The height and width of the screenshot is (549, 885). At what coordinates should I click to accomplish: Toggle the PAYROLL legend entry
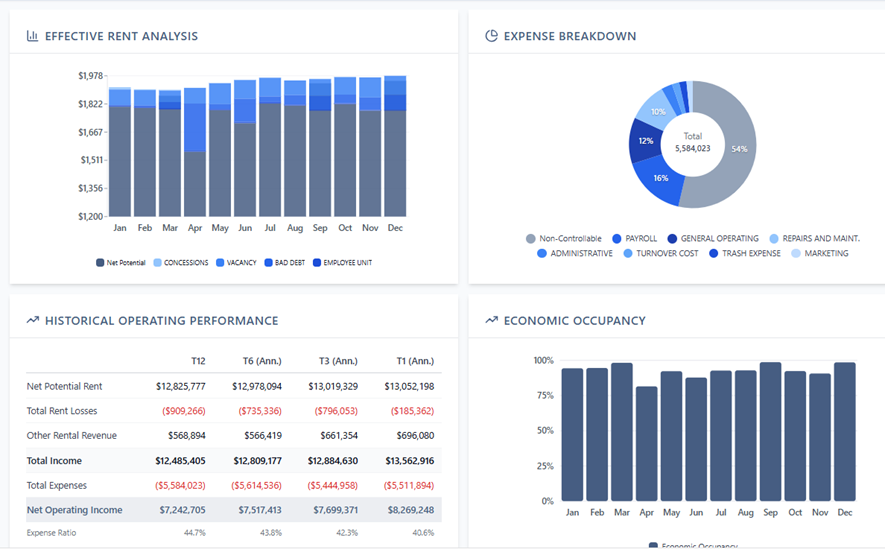(x=634, y=239)
